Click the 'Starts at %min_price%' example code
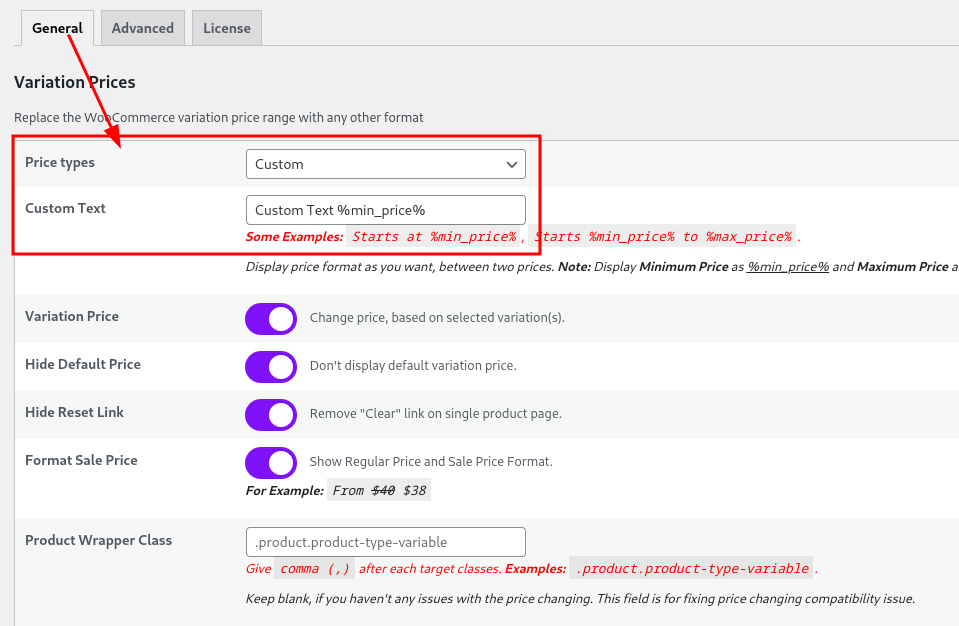959x626 pixels. tap(434, 237)
